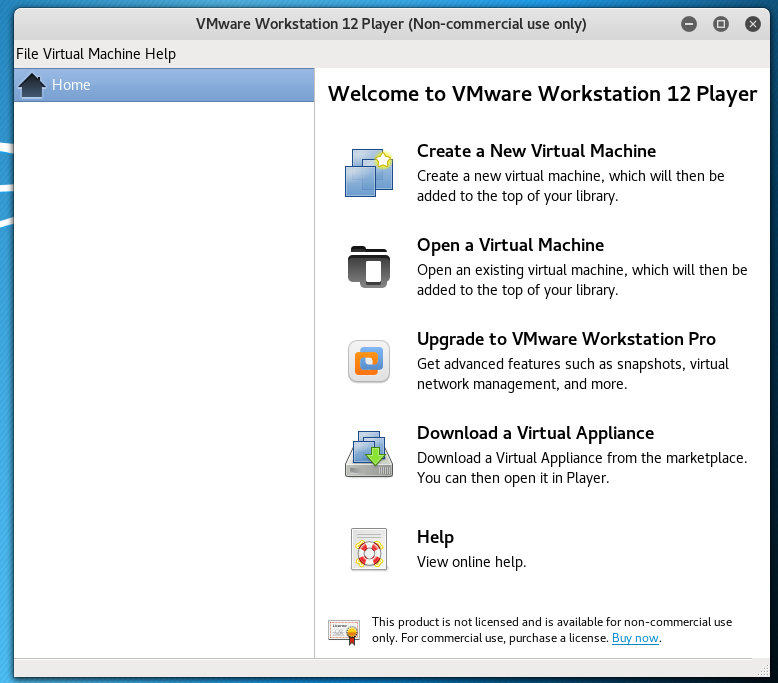Click the Home house icon in the sidebar

tap(32, 85)
